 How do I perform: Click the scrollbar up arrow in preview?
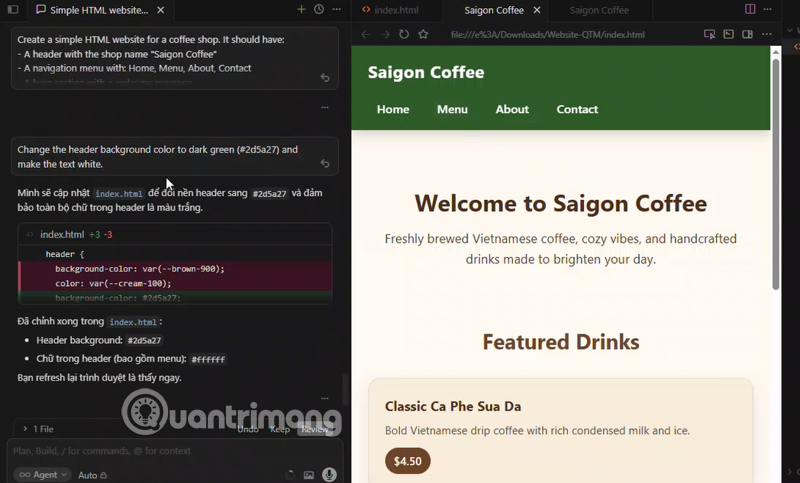click(x=776, y=52)
